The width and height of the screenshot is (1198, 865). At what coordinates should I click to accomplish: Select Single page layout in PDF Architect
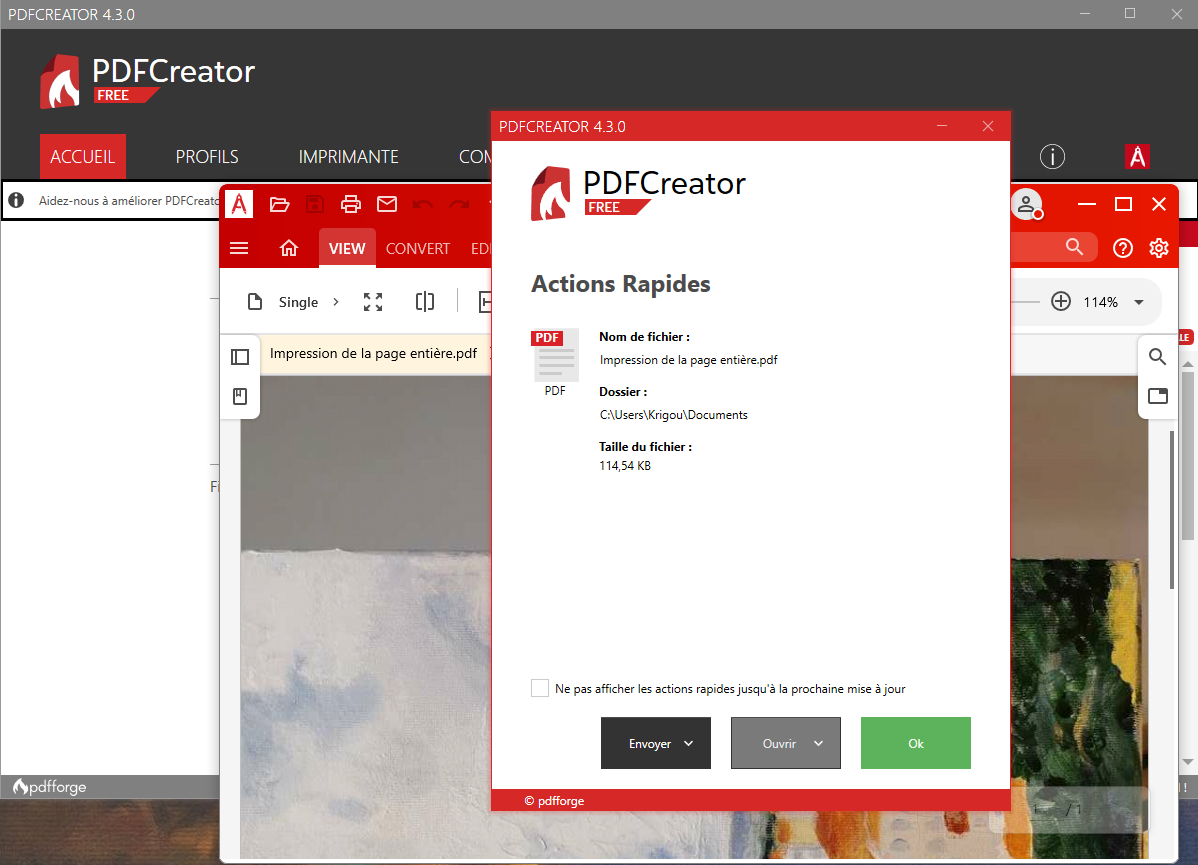click(x=283, y=302)
